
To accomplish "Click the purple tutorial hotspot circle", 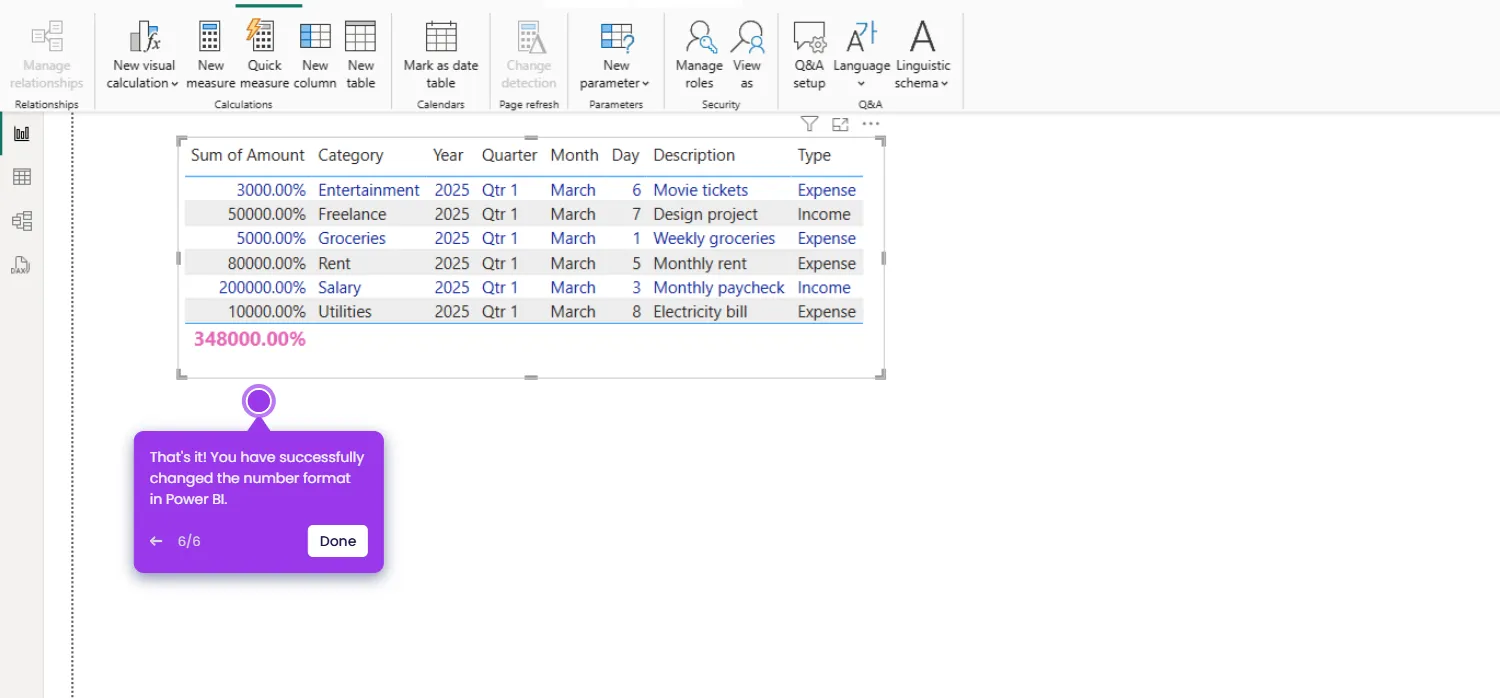I will click(259, 402).
